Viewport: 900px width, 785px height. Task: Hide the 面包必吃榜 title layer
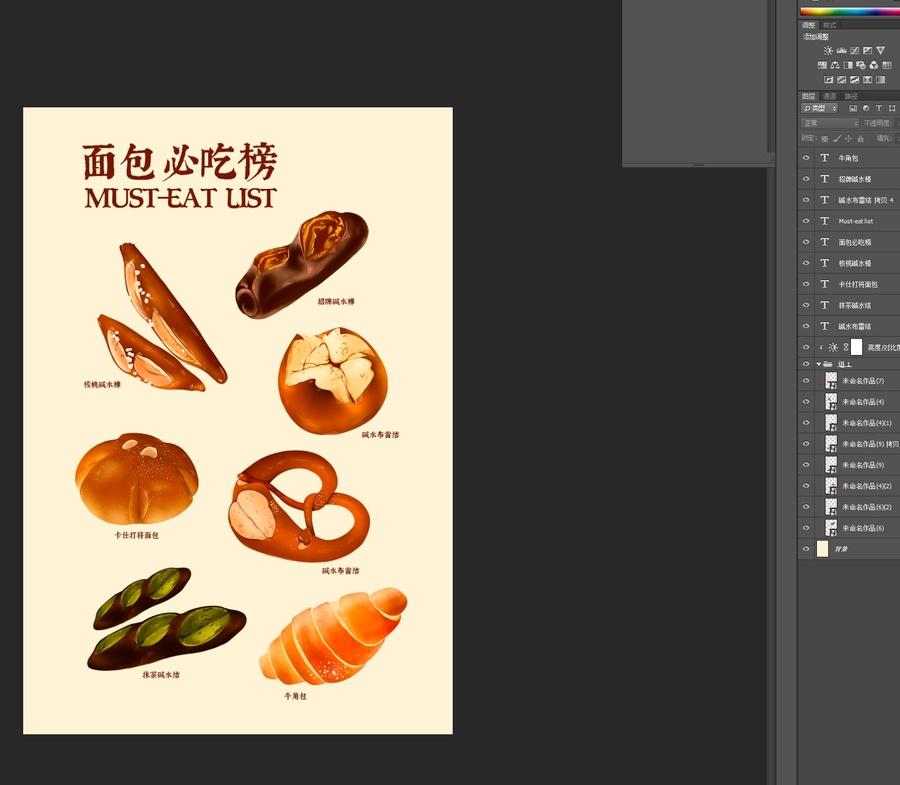click(806, 242)
